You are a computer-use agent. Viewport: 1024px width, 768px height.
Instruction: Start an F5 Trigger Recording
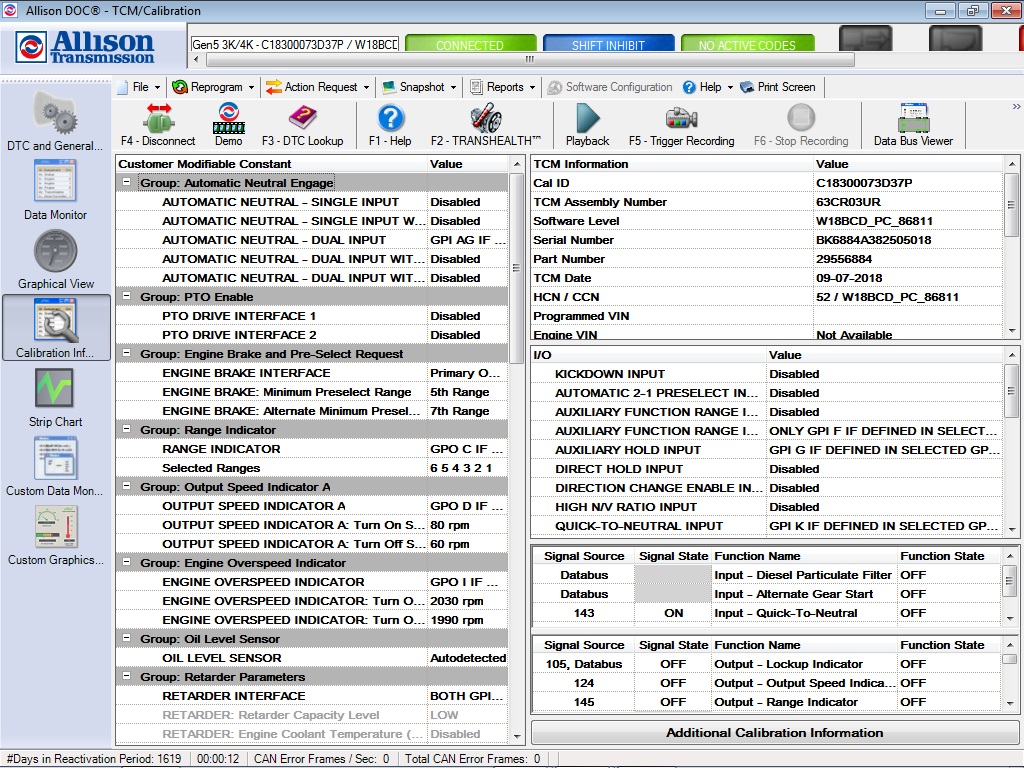pos(681,124)
